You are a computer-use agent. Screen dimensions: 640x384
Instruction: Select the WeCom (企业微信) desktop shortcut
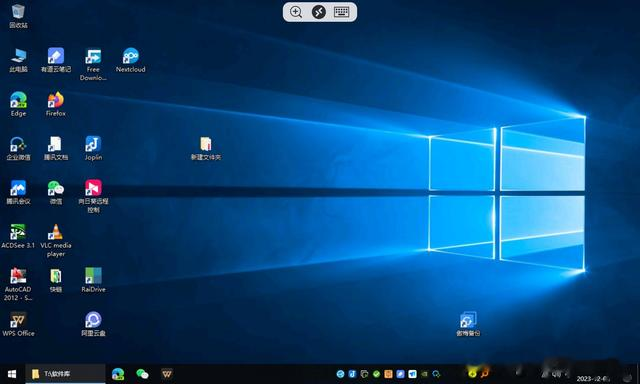18,148
